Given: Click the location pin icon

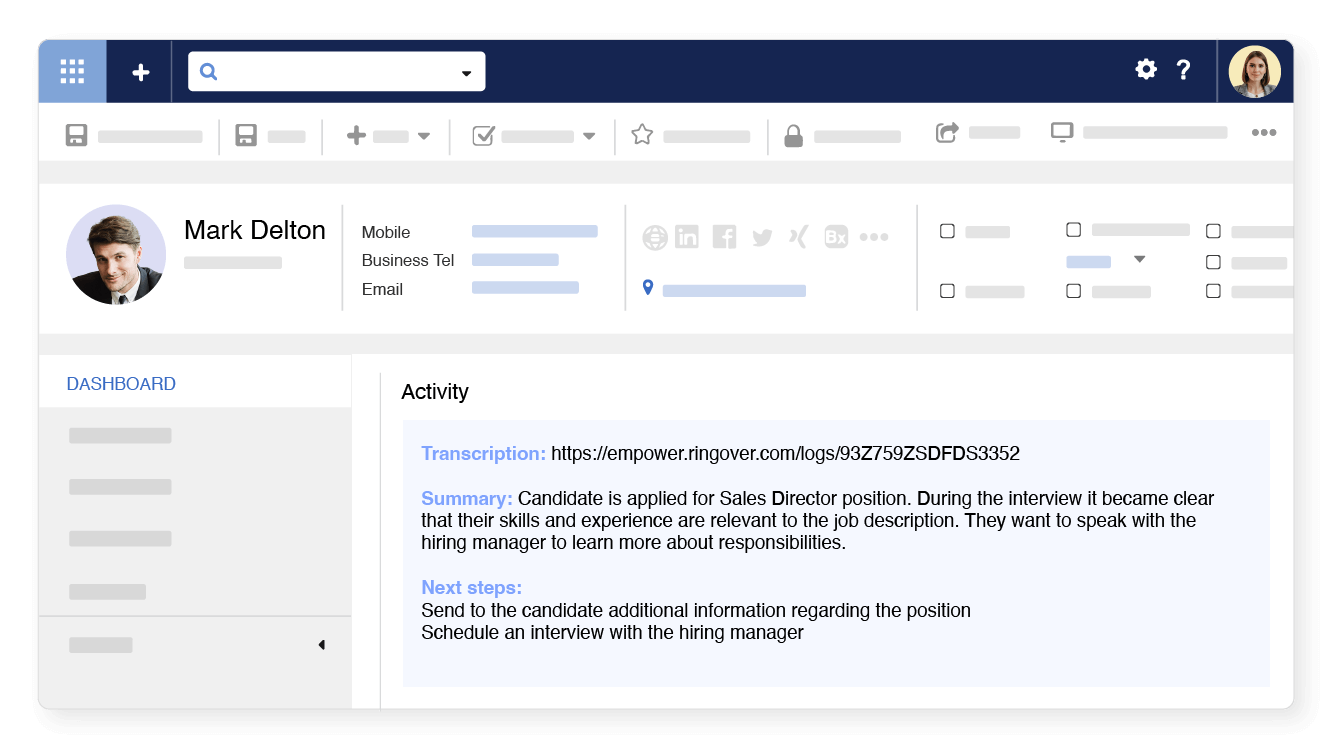Looking at the screenshot, I should click(x=647, y=289).
